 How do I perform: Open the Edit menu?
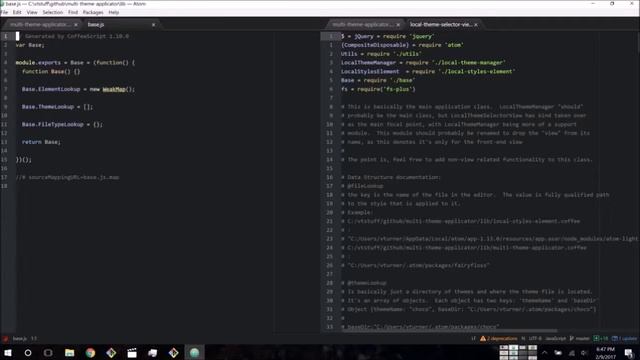click(17, 12)
